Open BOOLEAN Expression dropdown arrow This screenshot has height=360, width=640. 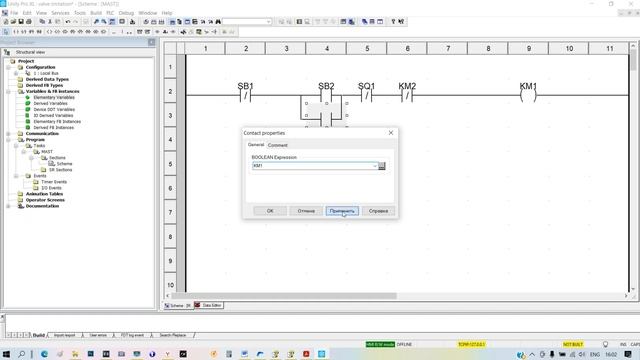(x=374, y=166)
